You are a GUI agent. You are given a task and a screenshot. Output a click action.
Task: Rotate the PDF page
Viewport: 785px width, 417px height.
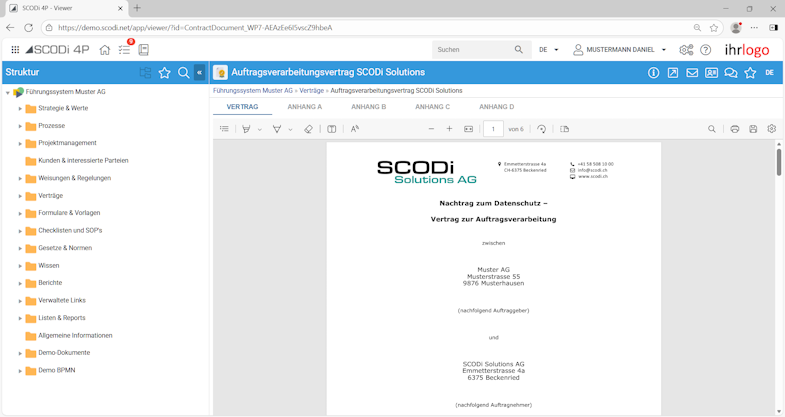(541, 129)
